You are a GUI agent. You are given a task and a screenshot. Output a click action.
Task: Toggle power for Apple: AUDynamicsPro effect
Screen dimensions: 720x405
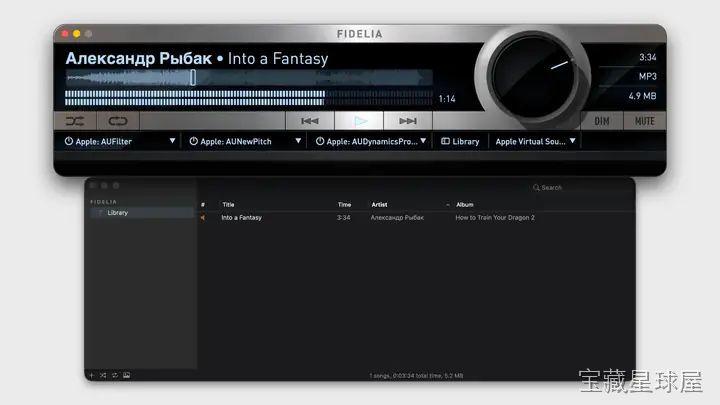click(x=320, y=141)
